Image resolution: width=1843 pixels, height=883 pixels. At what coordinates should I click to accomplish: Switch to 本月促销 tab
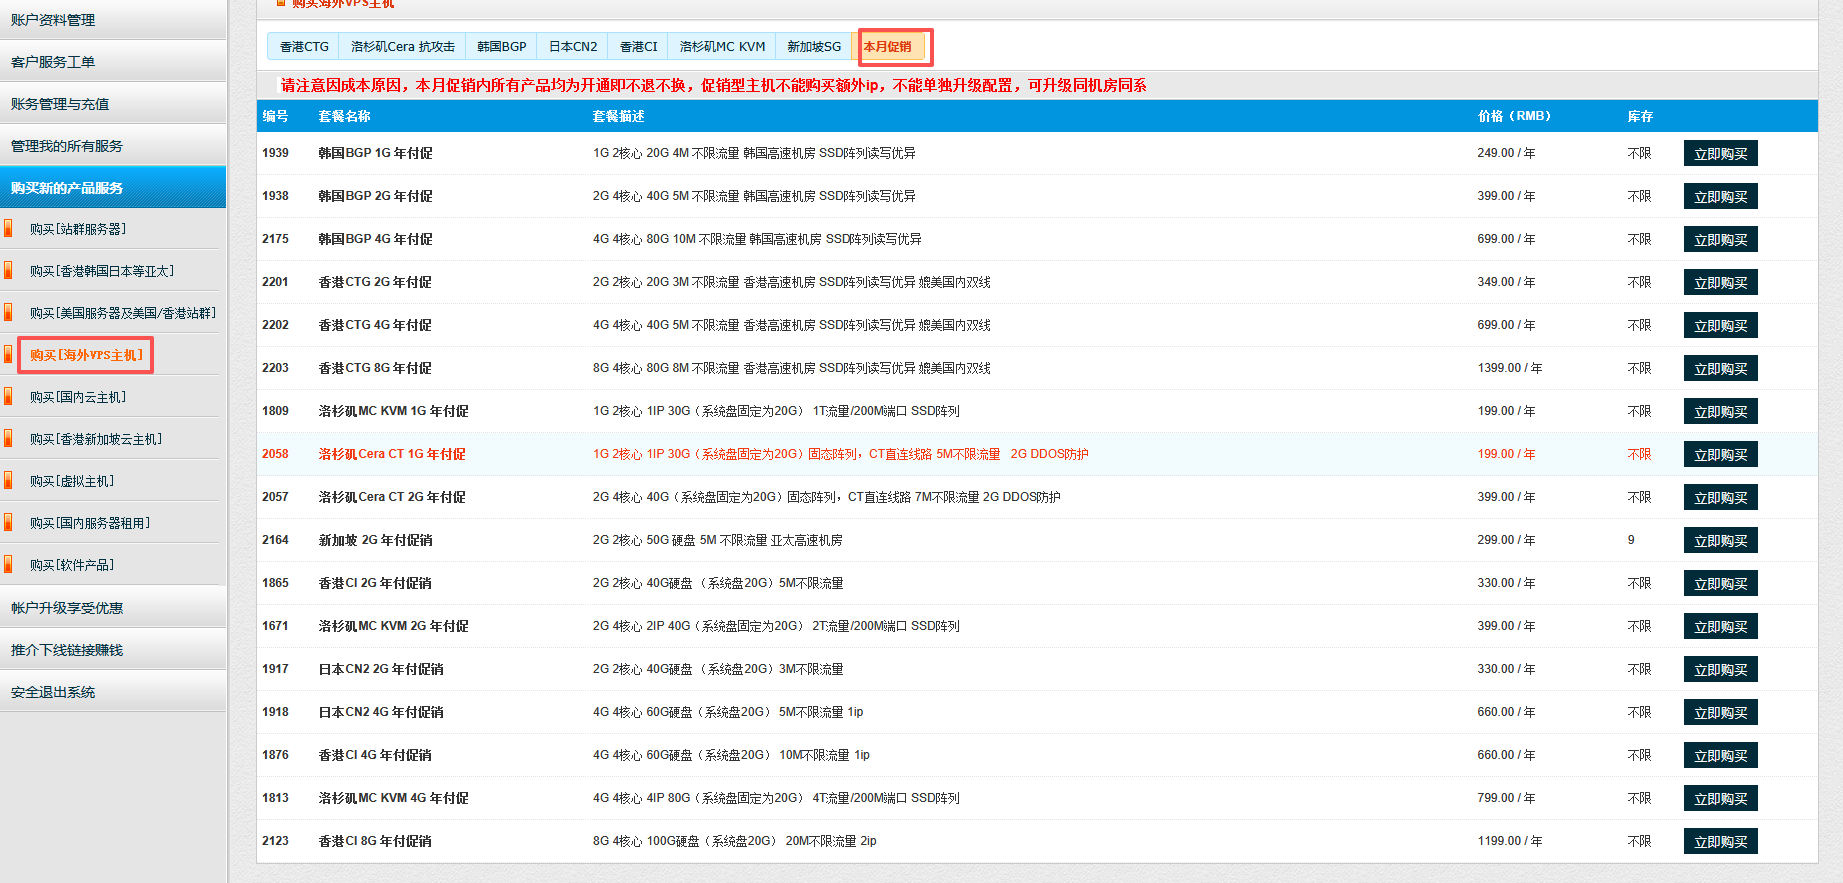point(888,46)
